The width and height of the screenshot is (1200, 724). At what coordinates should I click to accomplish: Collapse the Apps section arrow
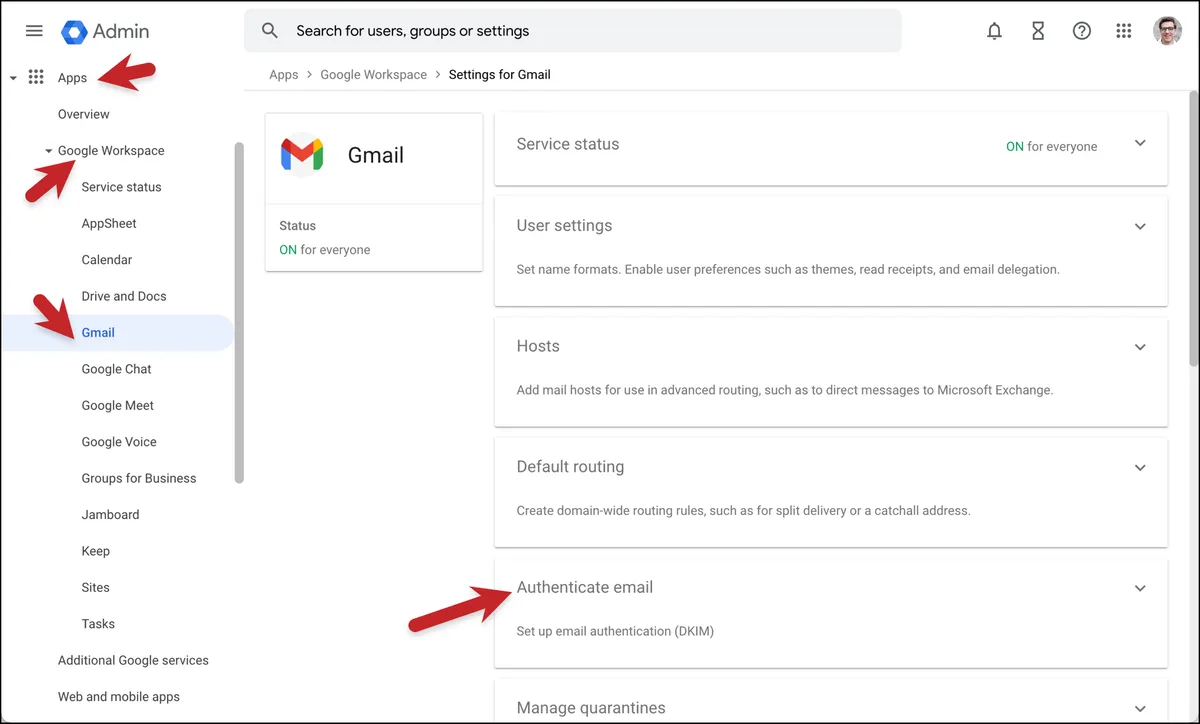(x=13, y=78)
